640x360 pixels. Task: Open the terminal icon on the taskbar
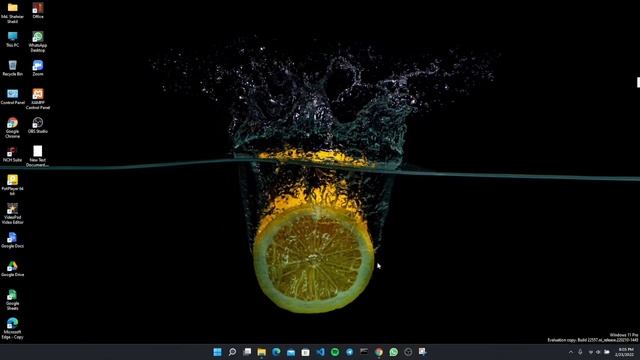point(364,352)
